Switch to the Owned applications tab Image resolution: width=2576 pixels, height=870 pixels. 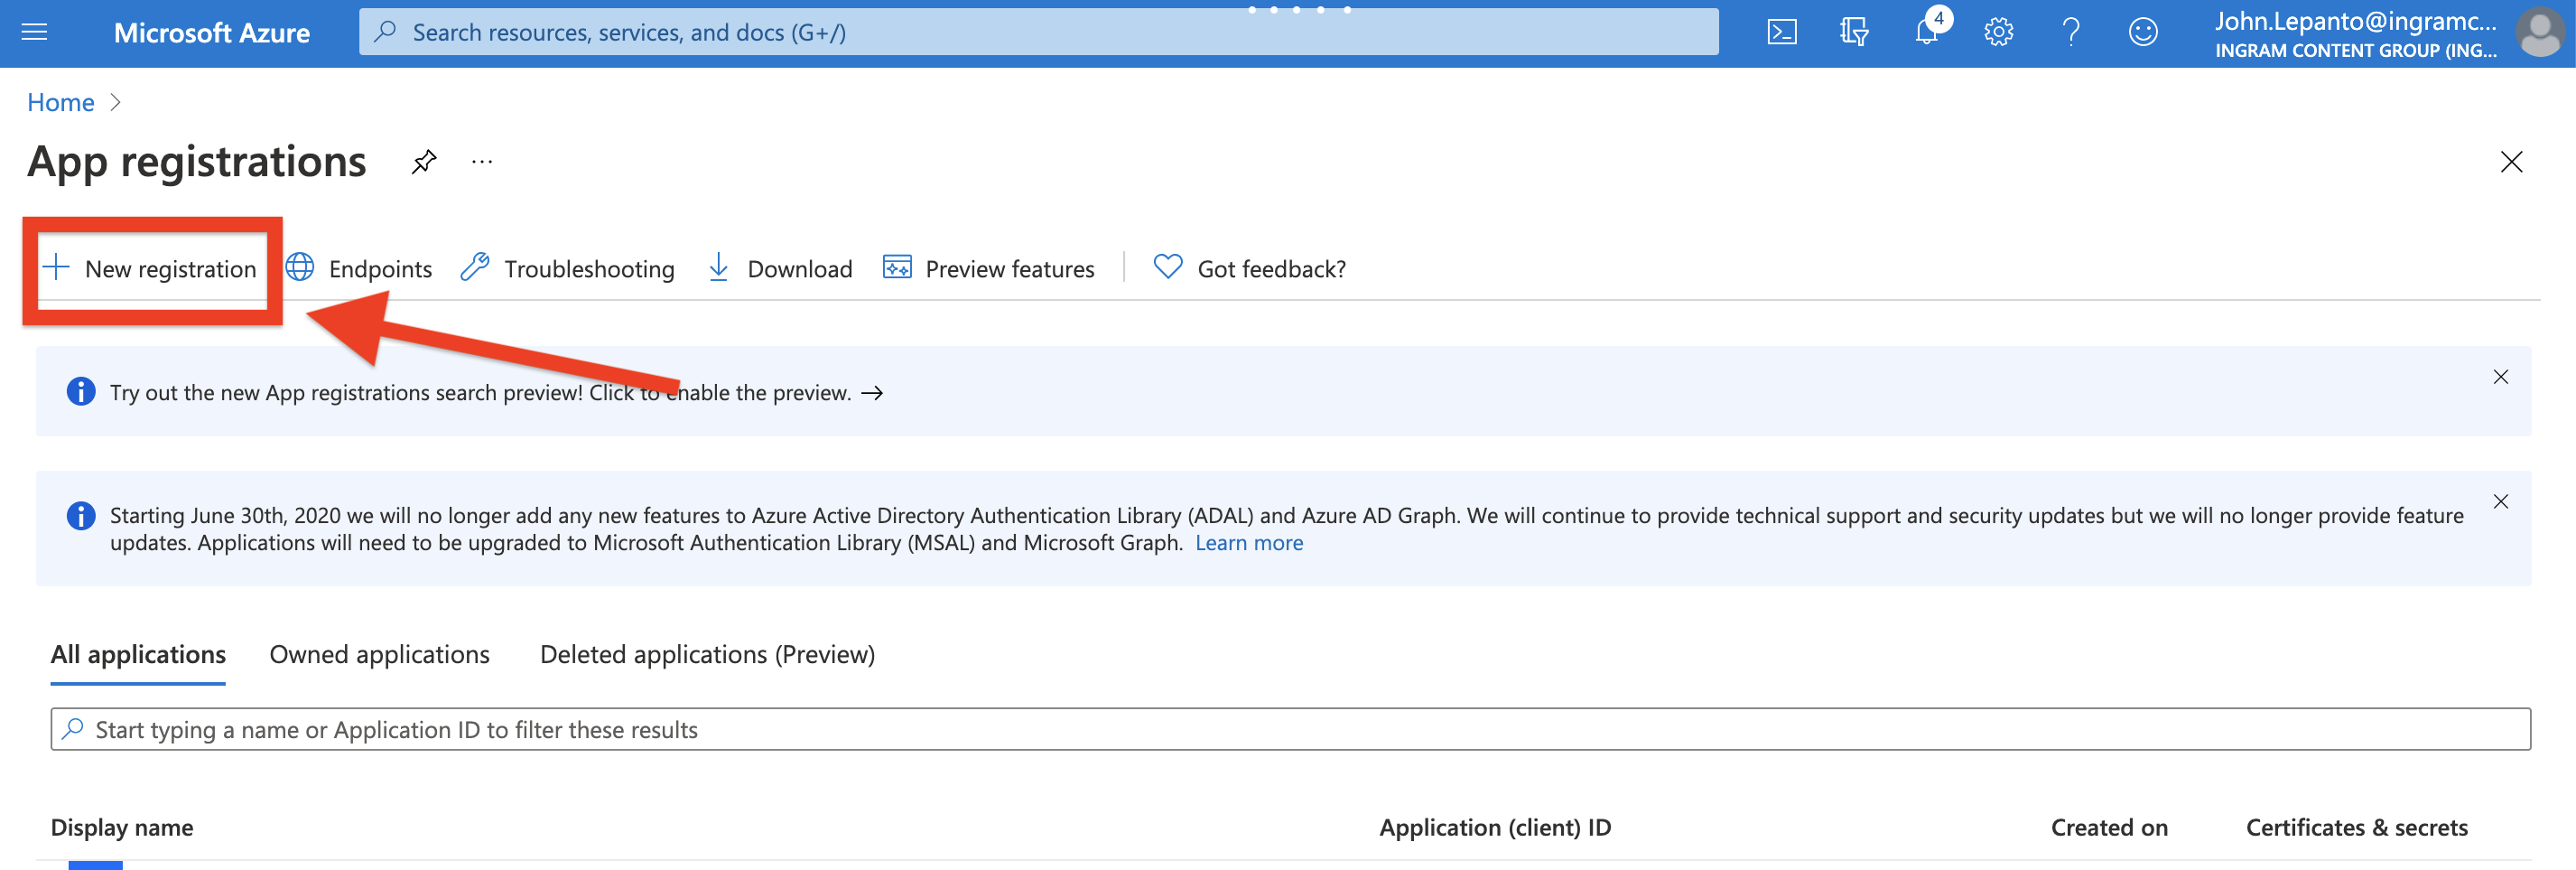point(379,654)
